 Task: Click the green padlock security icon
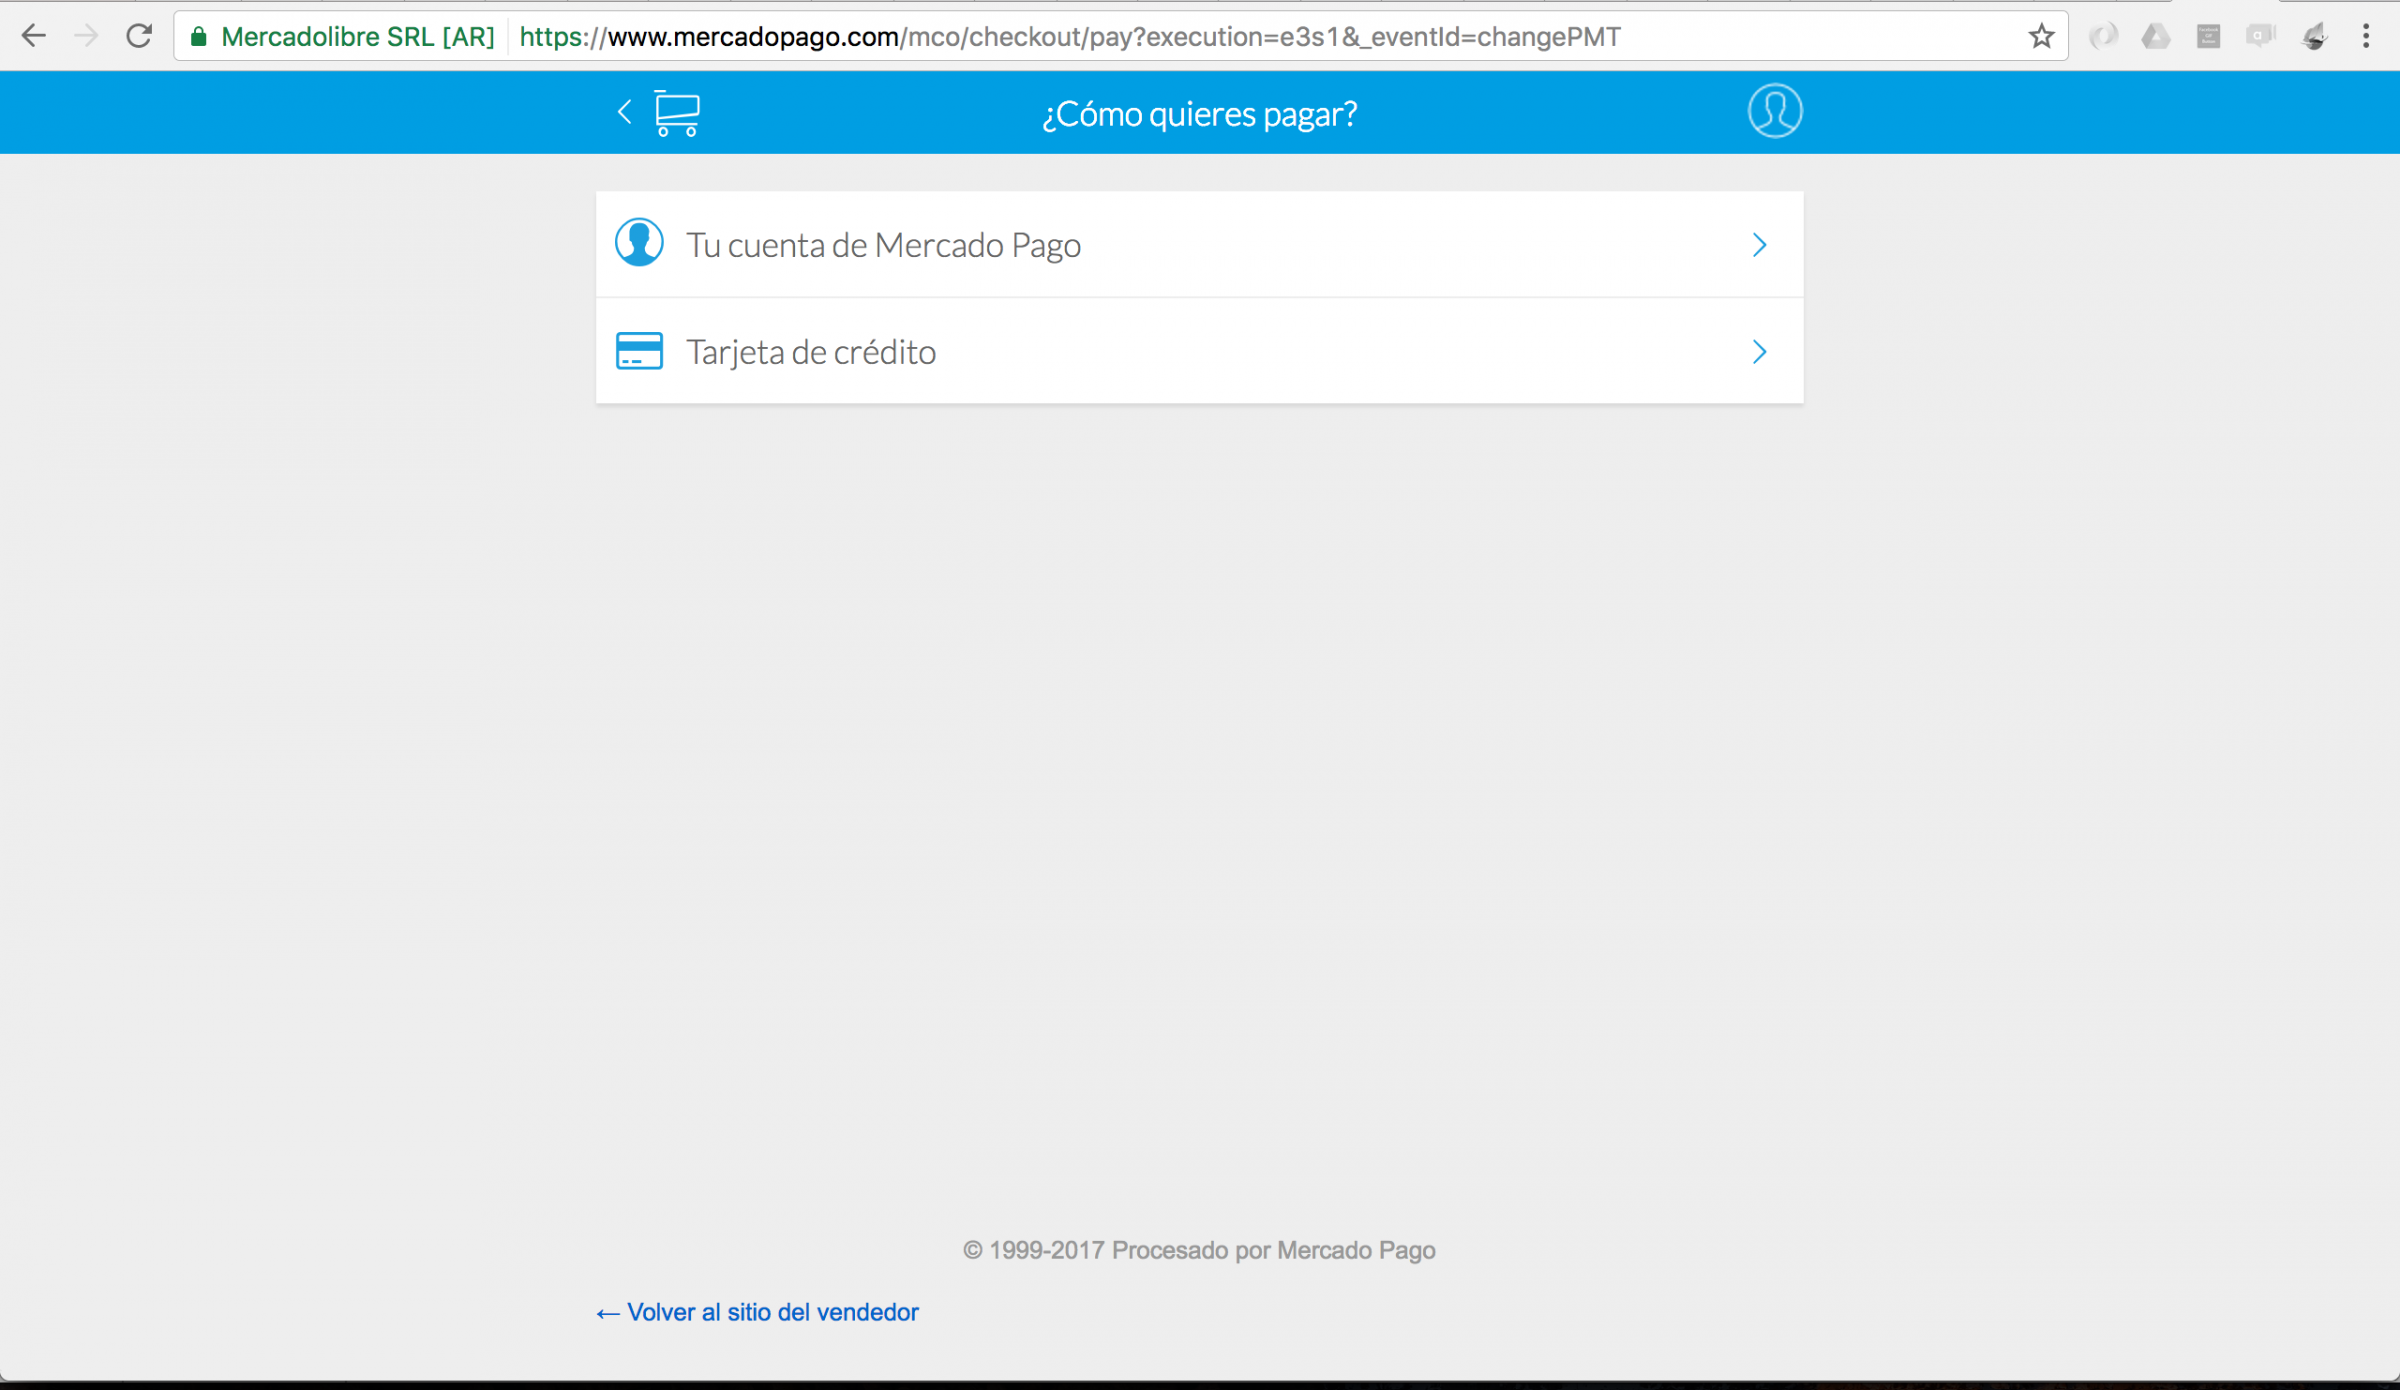point(199,37)
